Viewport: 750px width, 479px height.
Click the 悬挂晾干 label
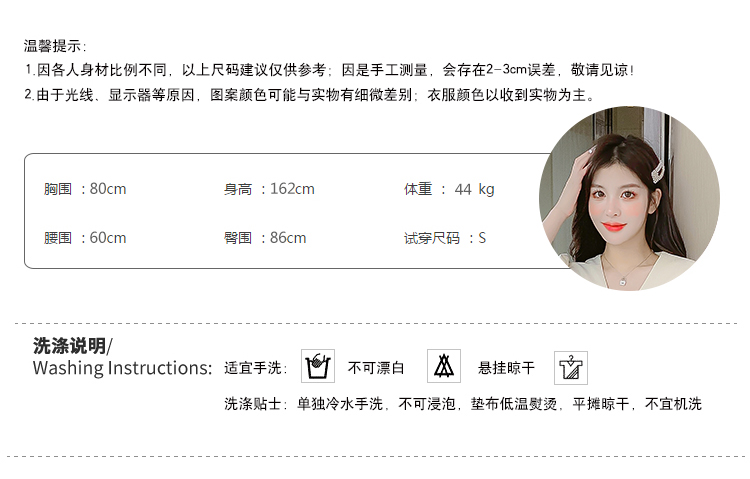506,368
